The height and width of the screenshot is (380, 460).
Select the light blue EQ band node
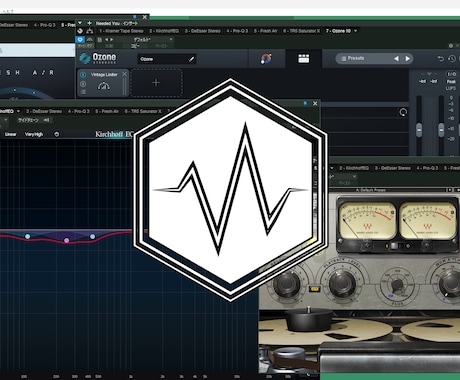92,236
